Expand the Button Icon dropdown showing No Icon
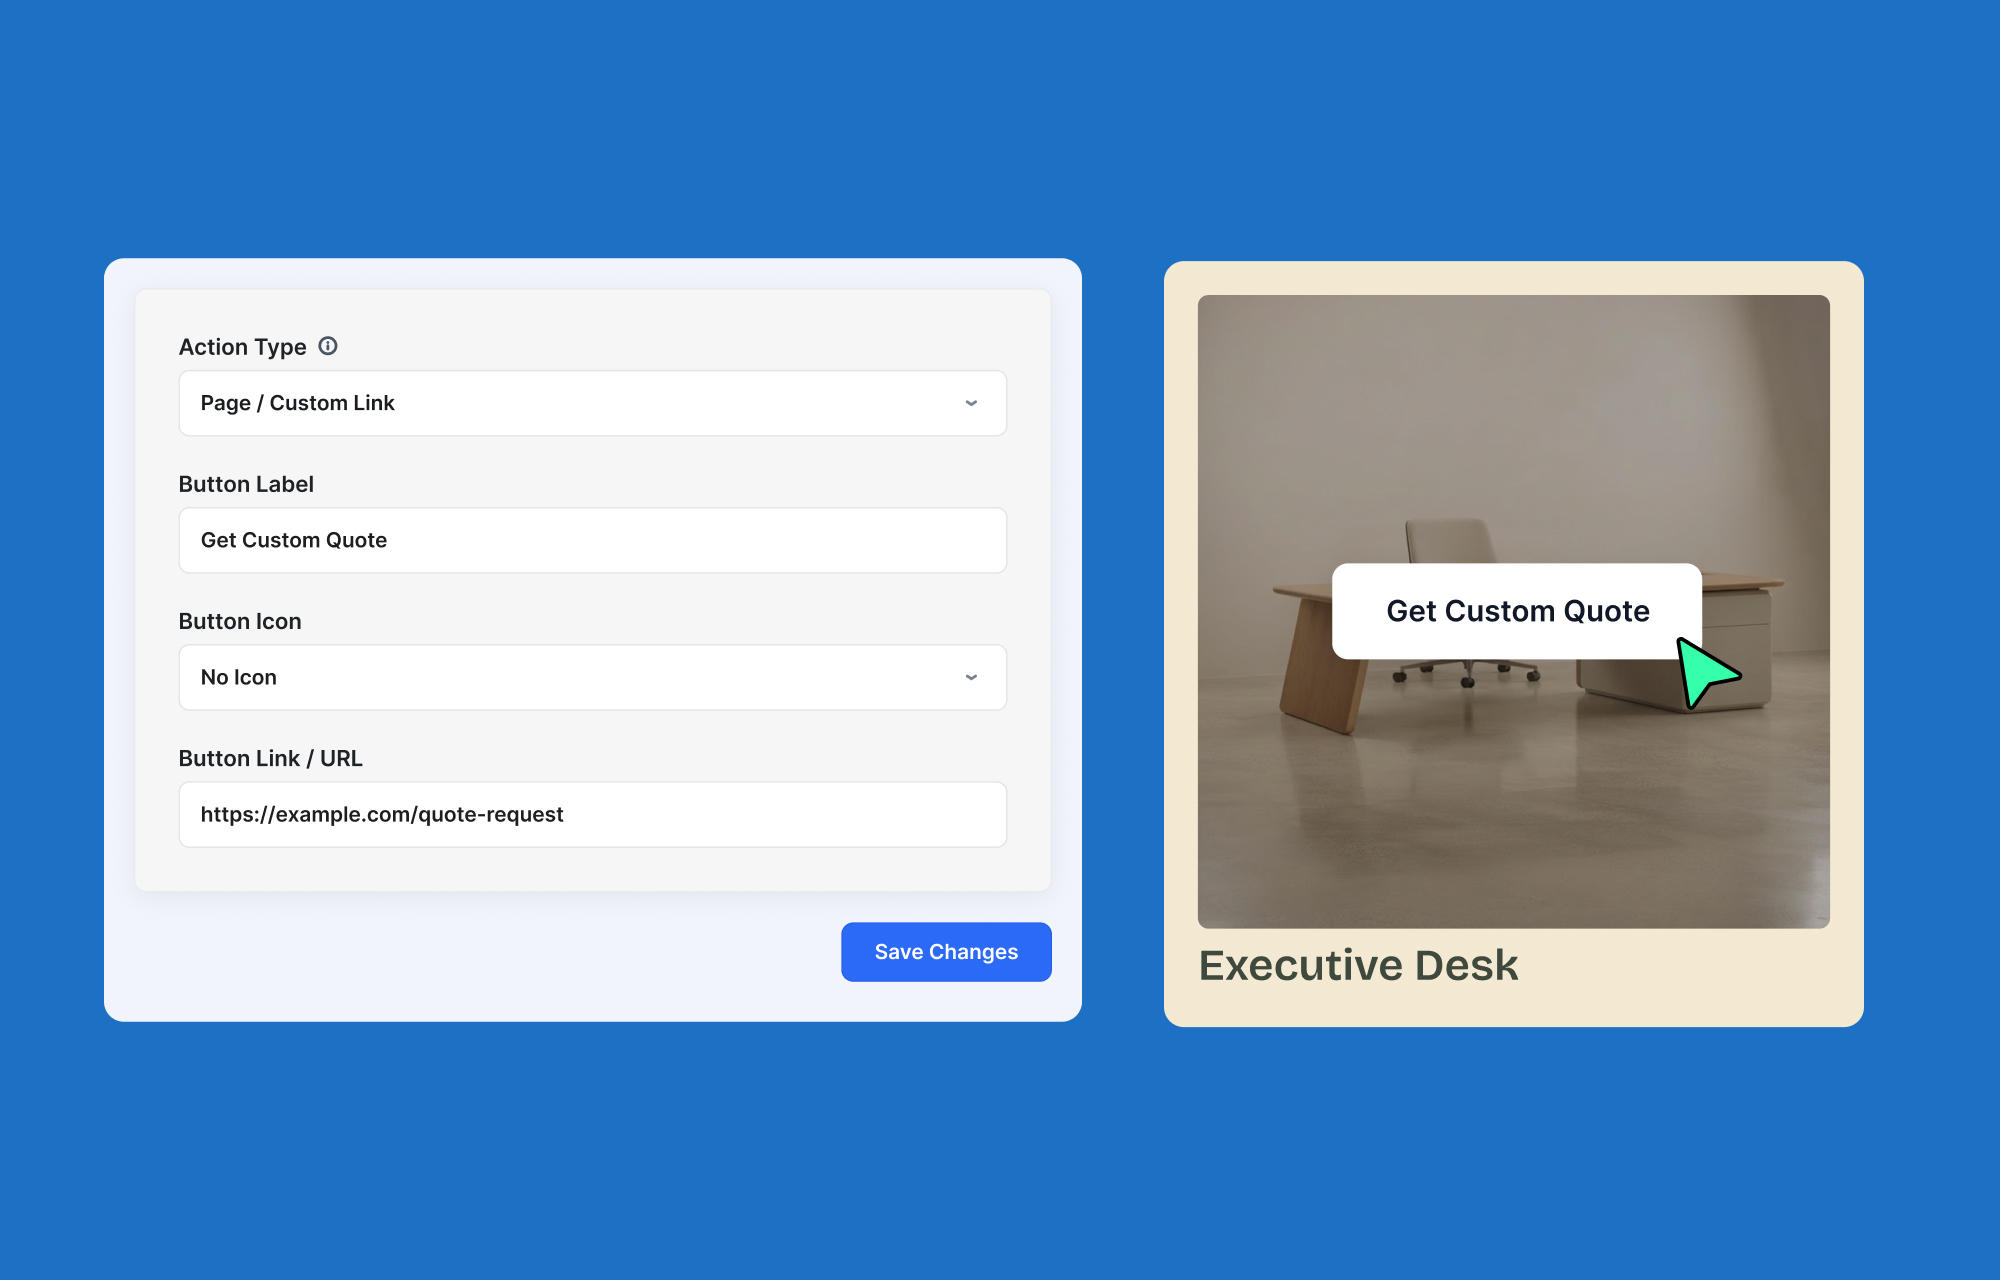This screenshot has width=2000, height=1280. pyautogui.click(x=592, y=677)
